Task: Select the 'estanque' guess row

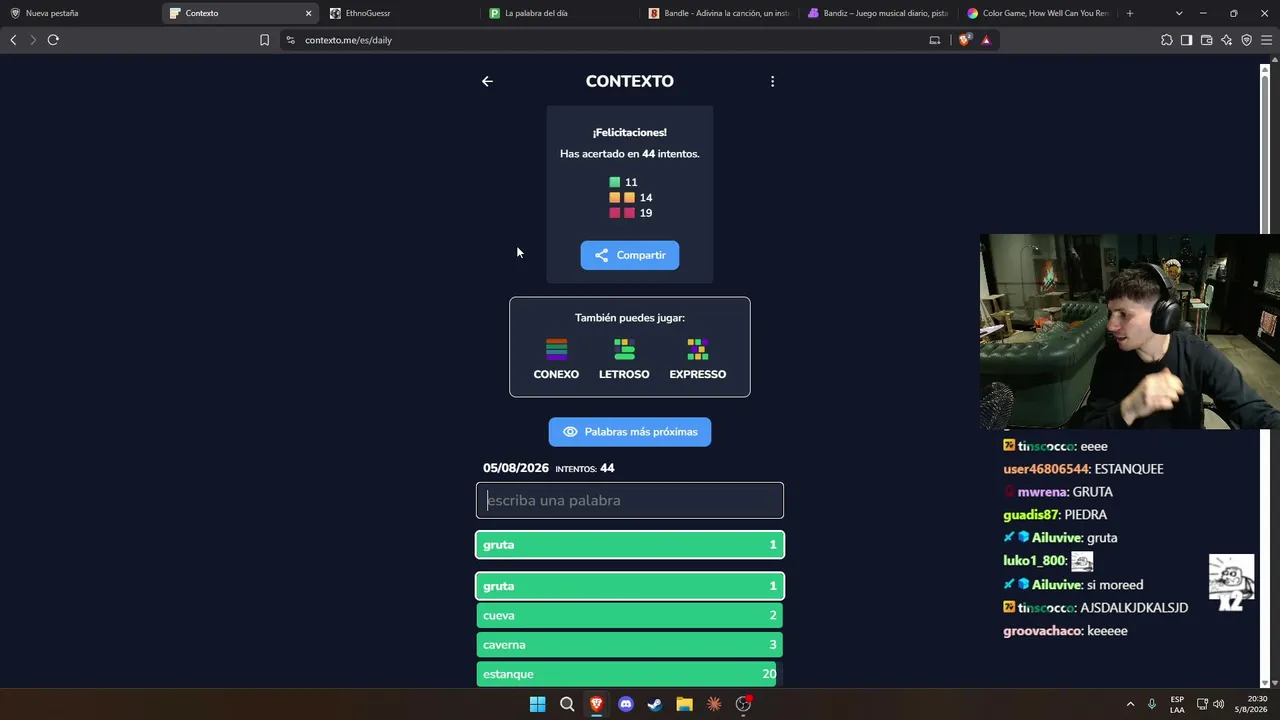Action: coord(630,674)
